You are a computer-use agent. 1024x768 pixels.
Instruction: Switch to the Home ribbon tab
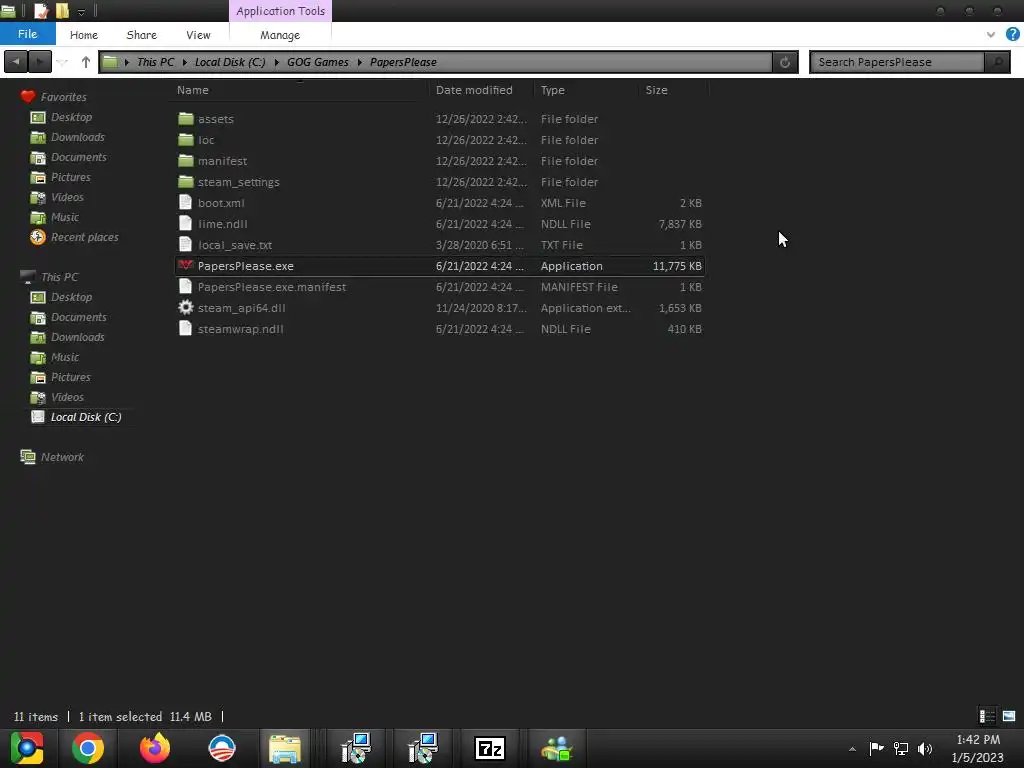[84, 35]
